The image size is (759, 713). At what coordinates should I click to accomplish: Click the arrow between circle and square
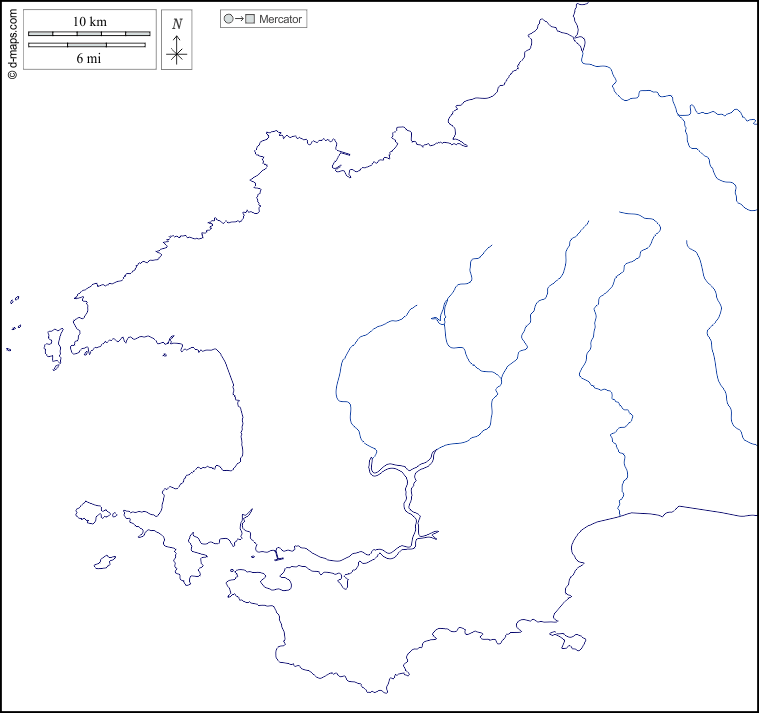click(x=239, y=19)
